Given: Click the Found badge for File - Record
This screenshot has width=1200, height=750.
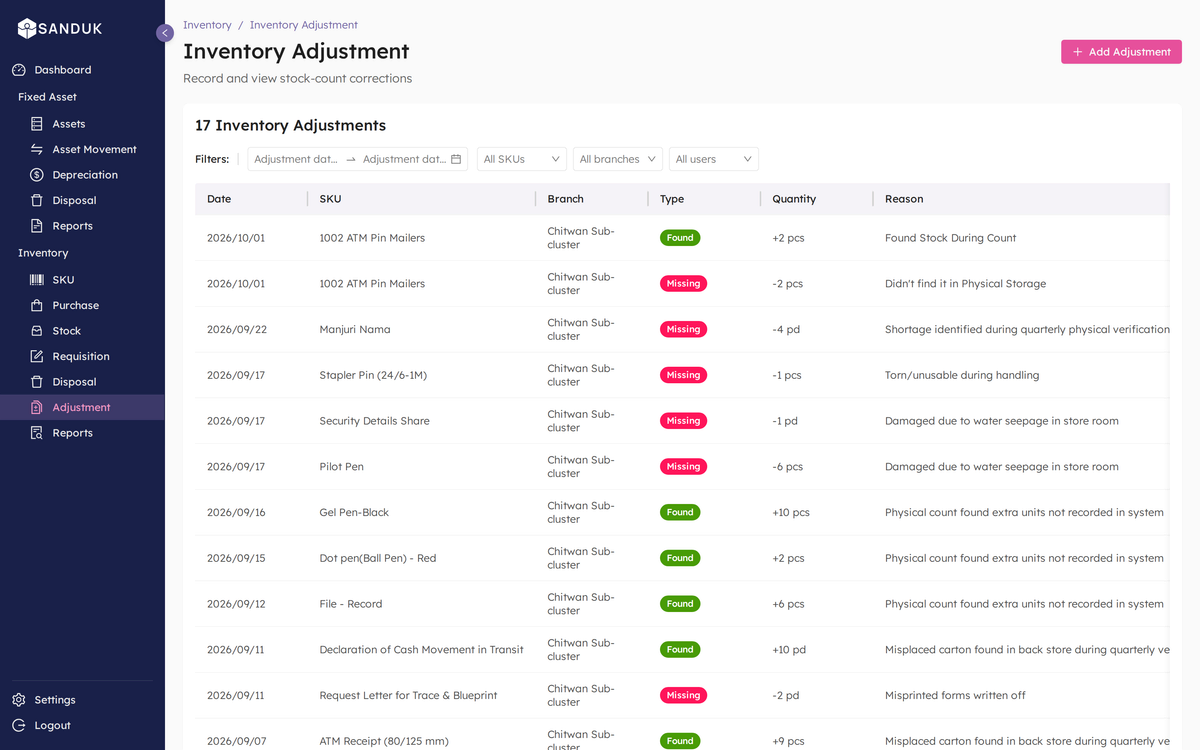Looking at the screenshot, I should click(680, 604).
